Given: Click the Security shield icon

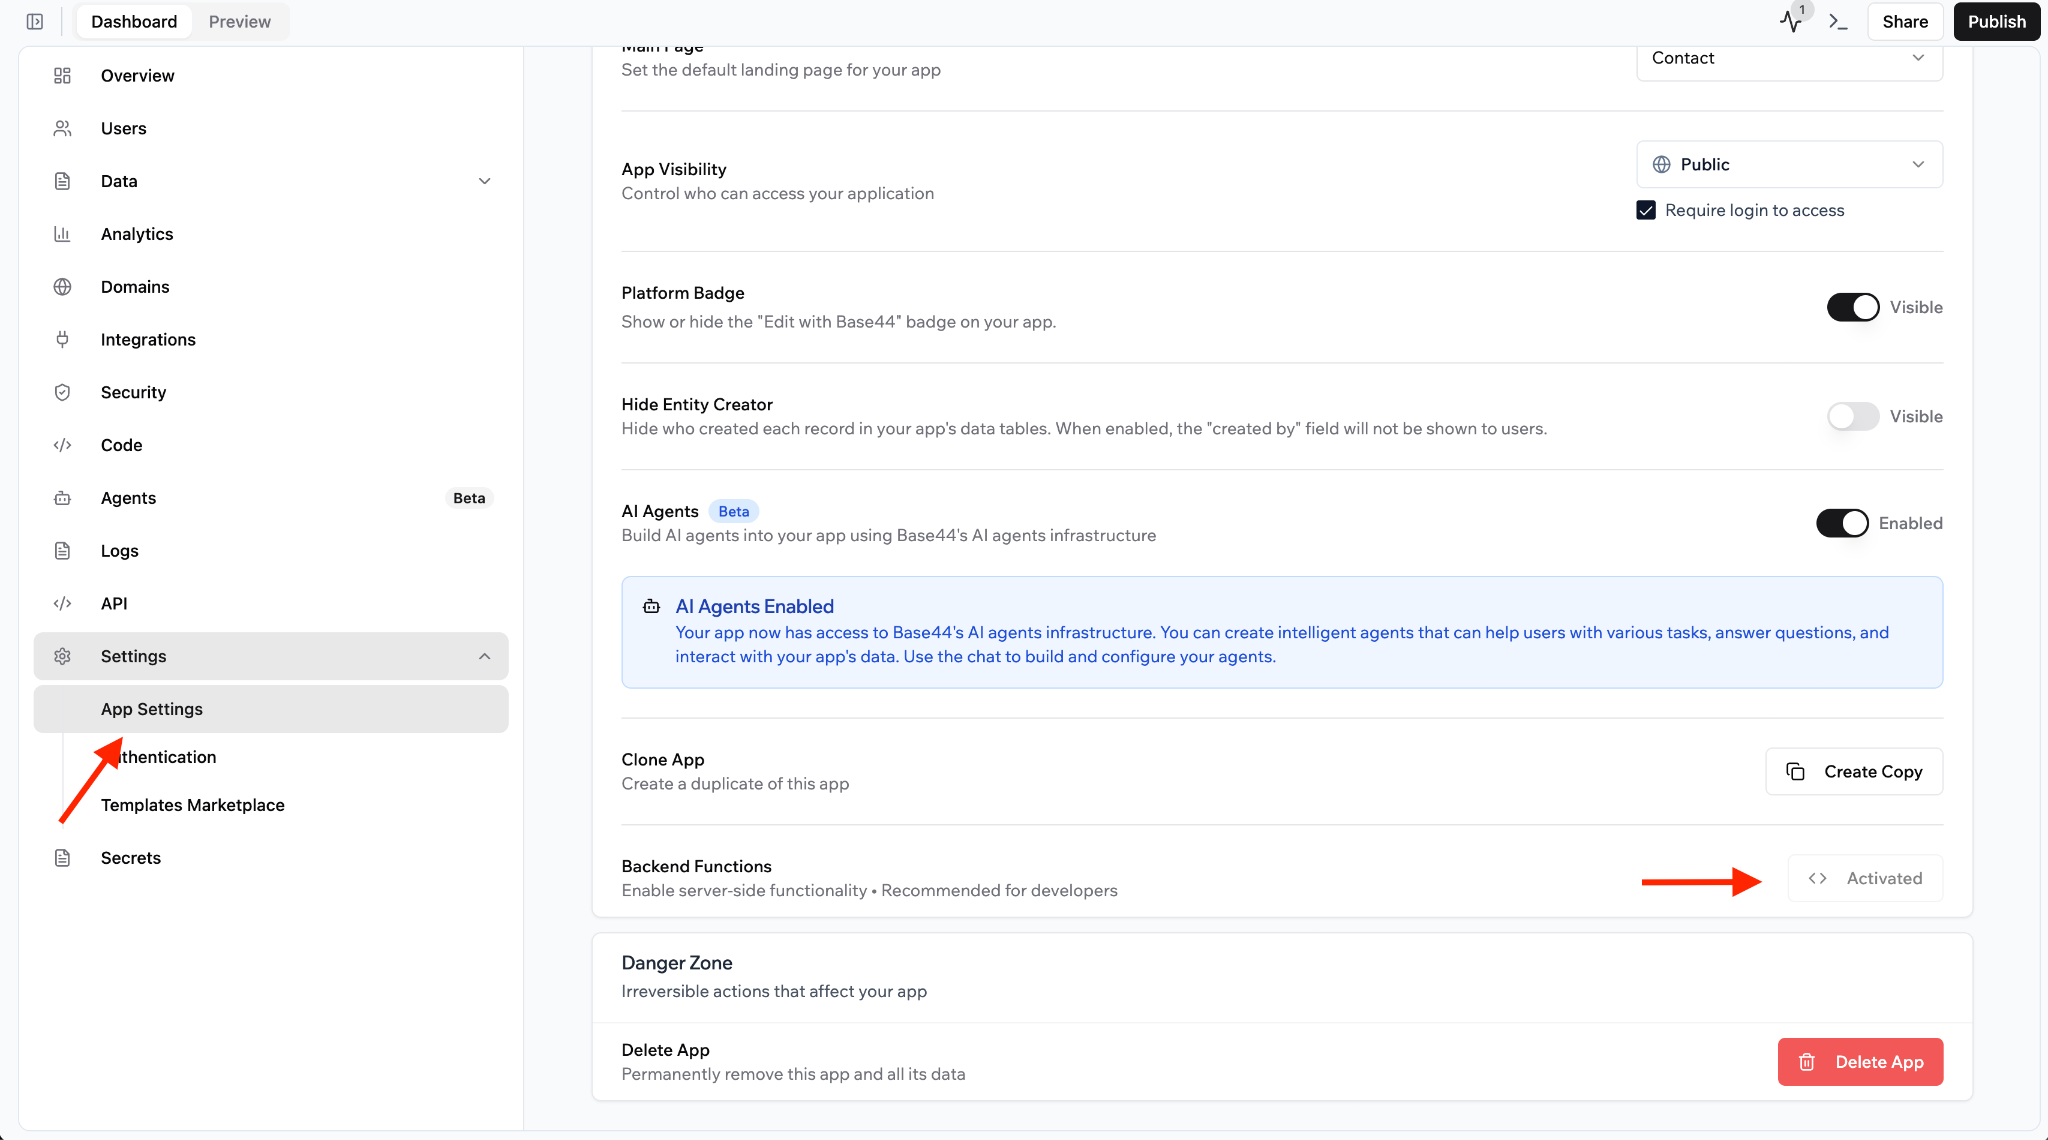Looking at the screenshot, I should coord(62,393).
